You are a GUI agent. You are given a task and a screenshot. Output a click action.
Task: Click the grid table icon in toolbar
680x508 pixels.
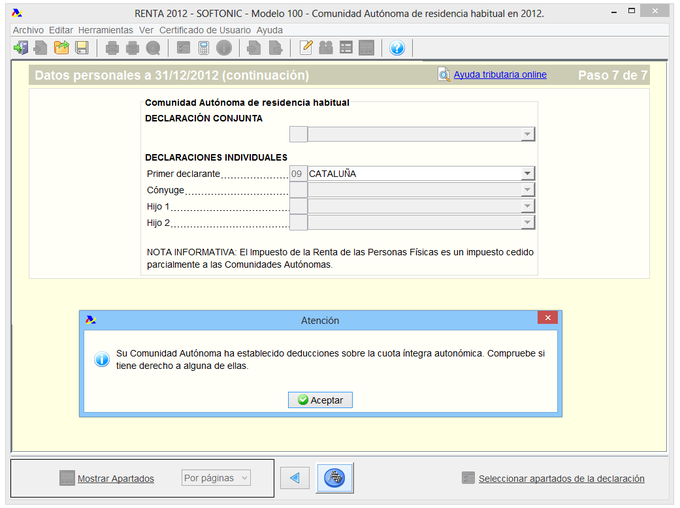coord(366,47)
